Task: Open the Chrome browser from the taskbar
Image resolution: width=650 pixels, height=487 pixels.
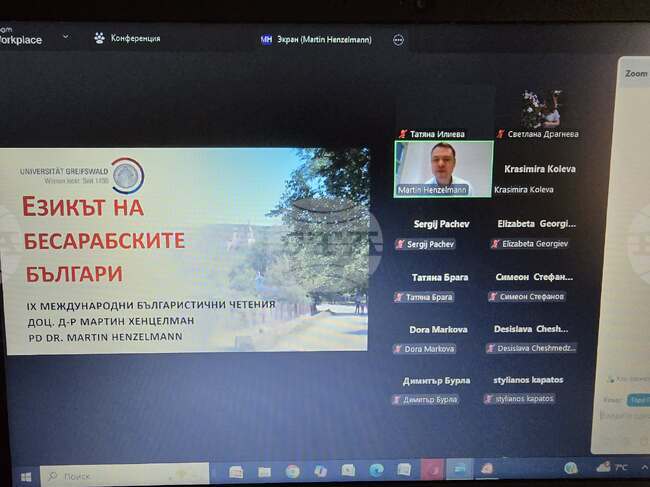Action: (292, 470)
